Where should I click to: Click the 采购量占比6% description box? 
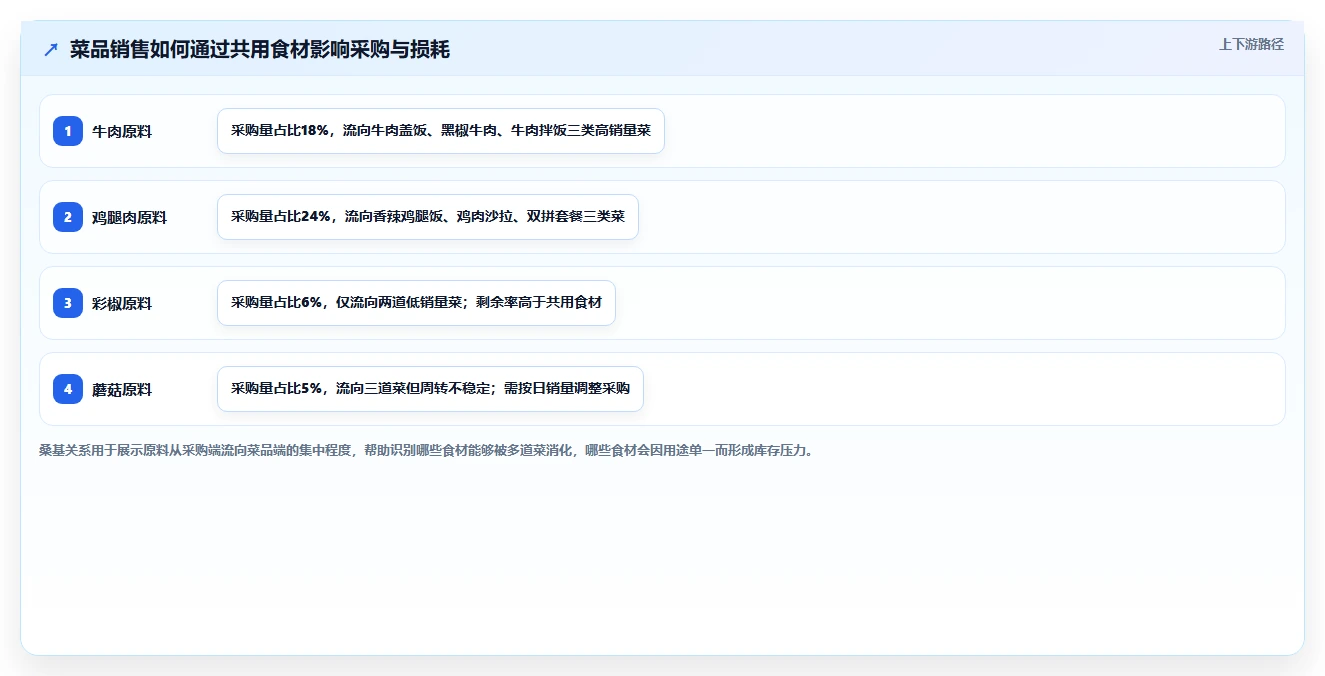point(416,303)
